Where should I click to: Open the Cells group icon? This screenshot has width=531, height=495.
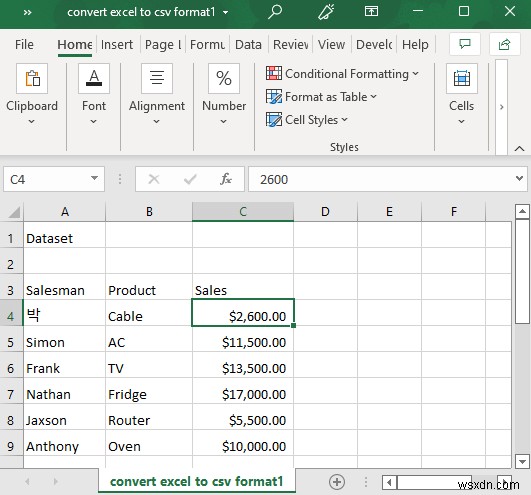point(462,79)
